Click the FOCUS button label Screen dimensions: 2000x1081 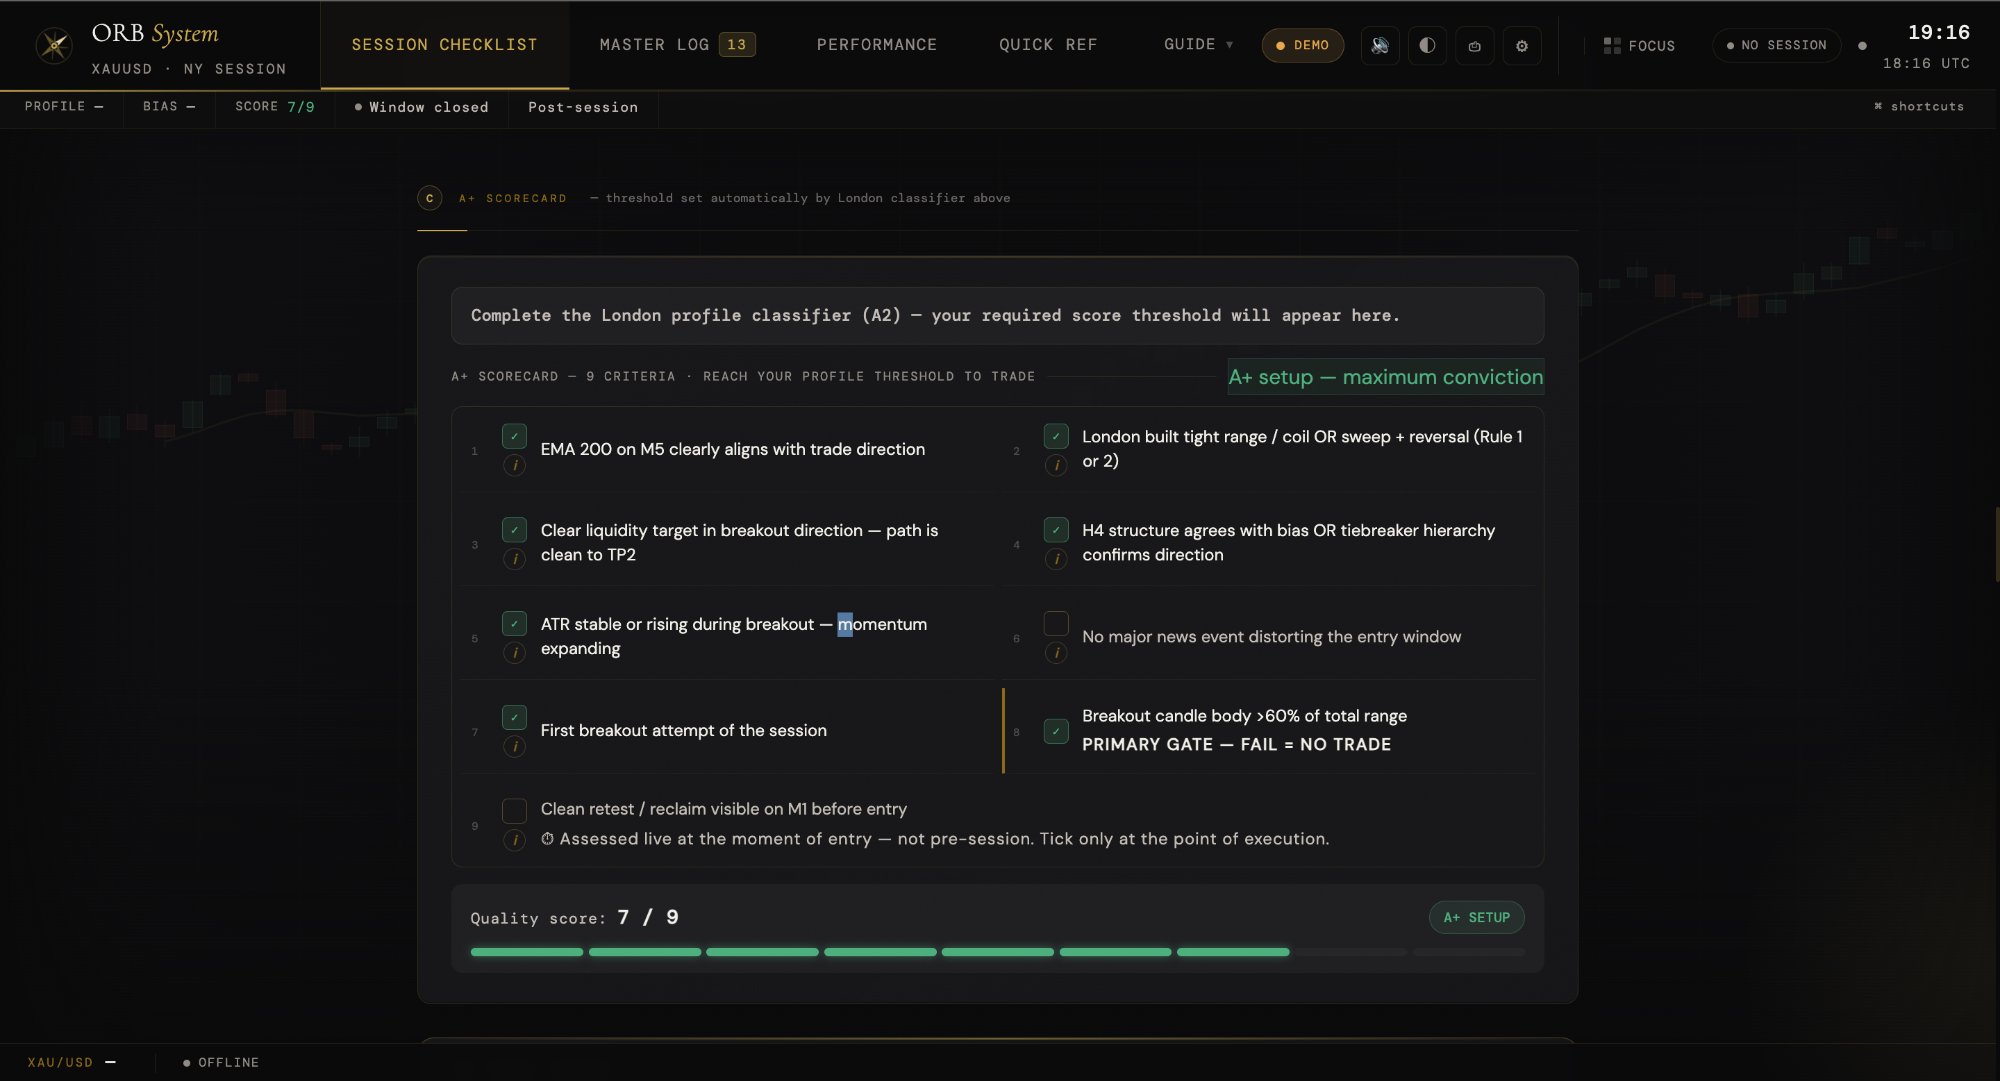(x=1651, y=46)
